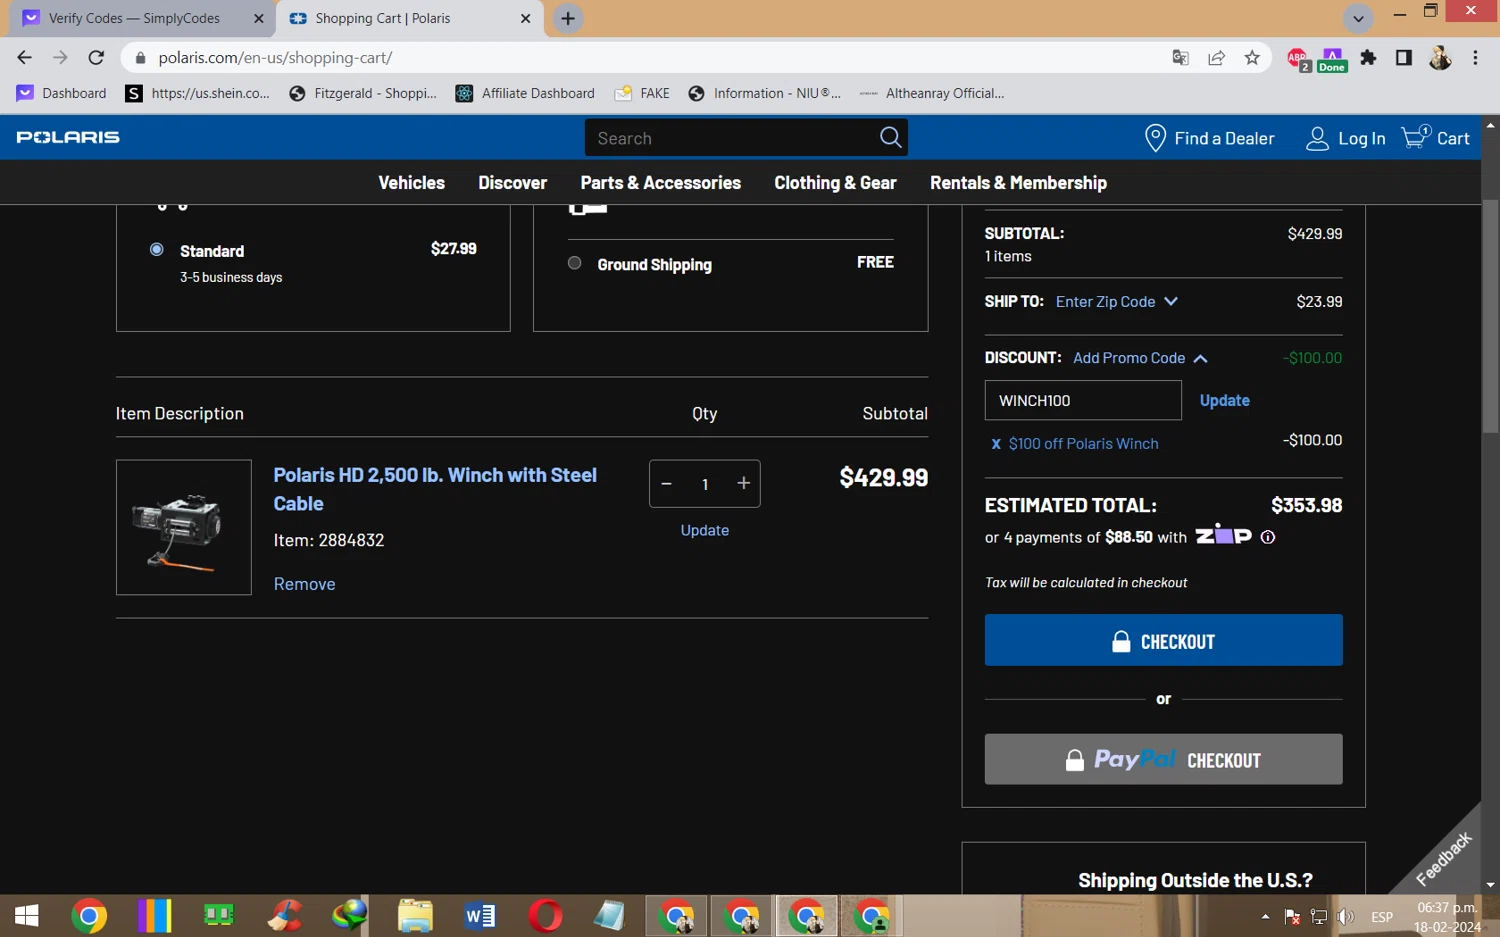
Task: Click Update next to promo code
Action: click(x=1224, y=400)
